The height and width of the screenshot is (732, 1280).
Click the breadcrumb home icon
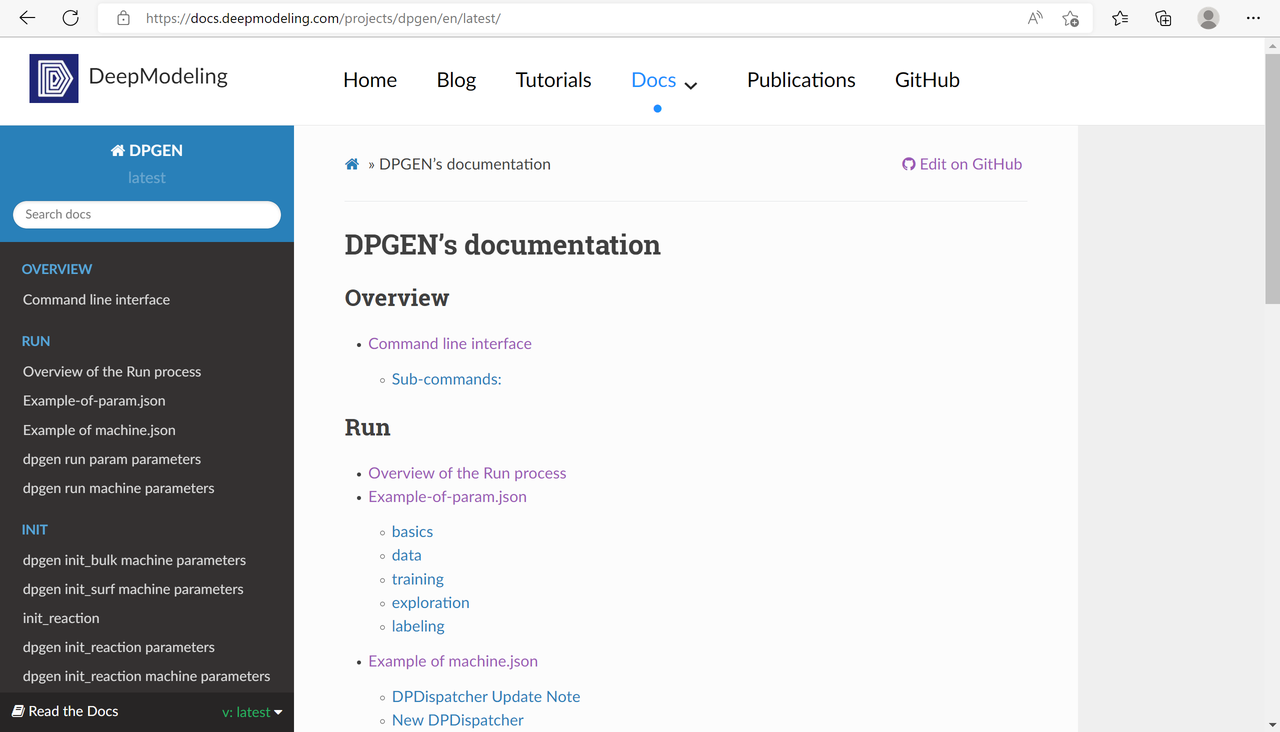[352, 164]
